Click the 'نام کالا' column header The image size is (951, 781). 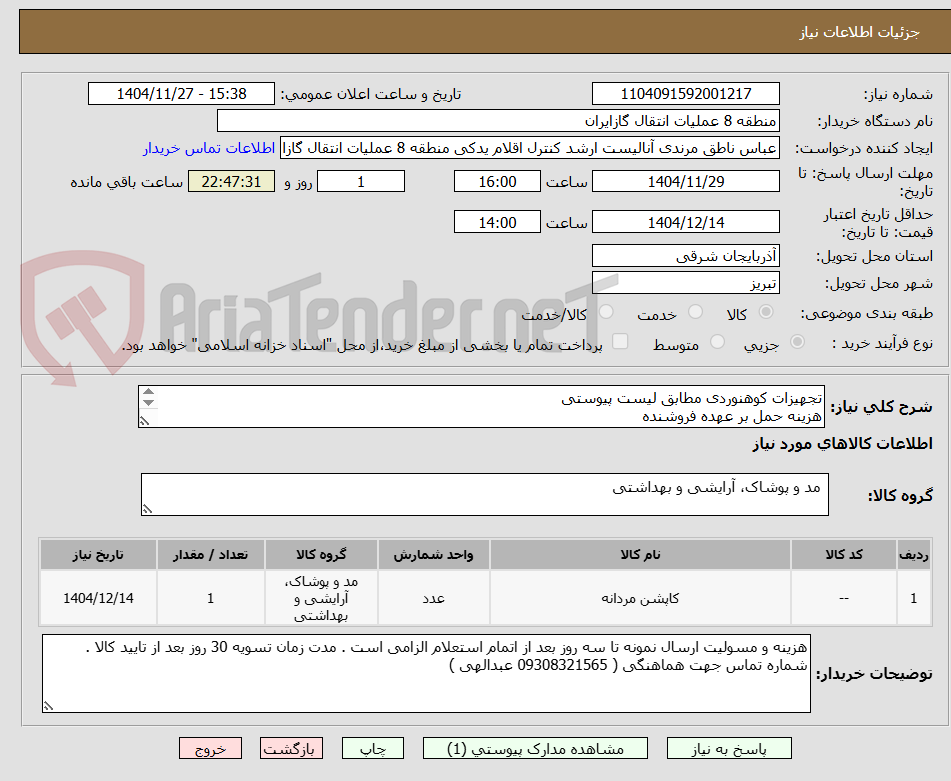(640, 555)
